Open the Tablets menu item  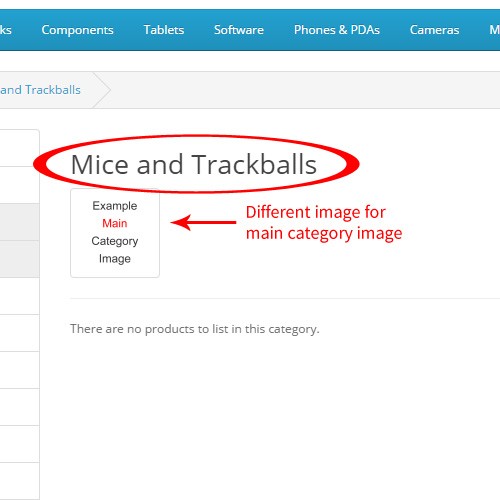164,30
